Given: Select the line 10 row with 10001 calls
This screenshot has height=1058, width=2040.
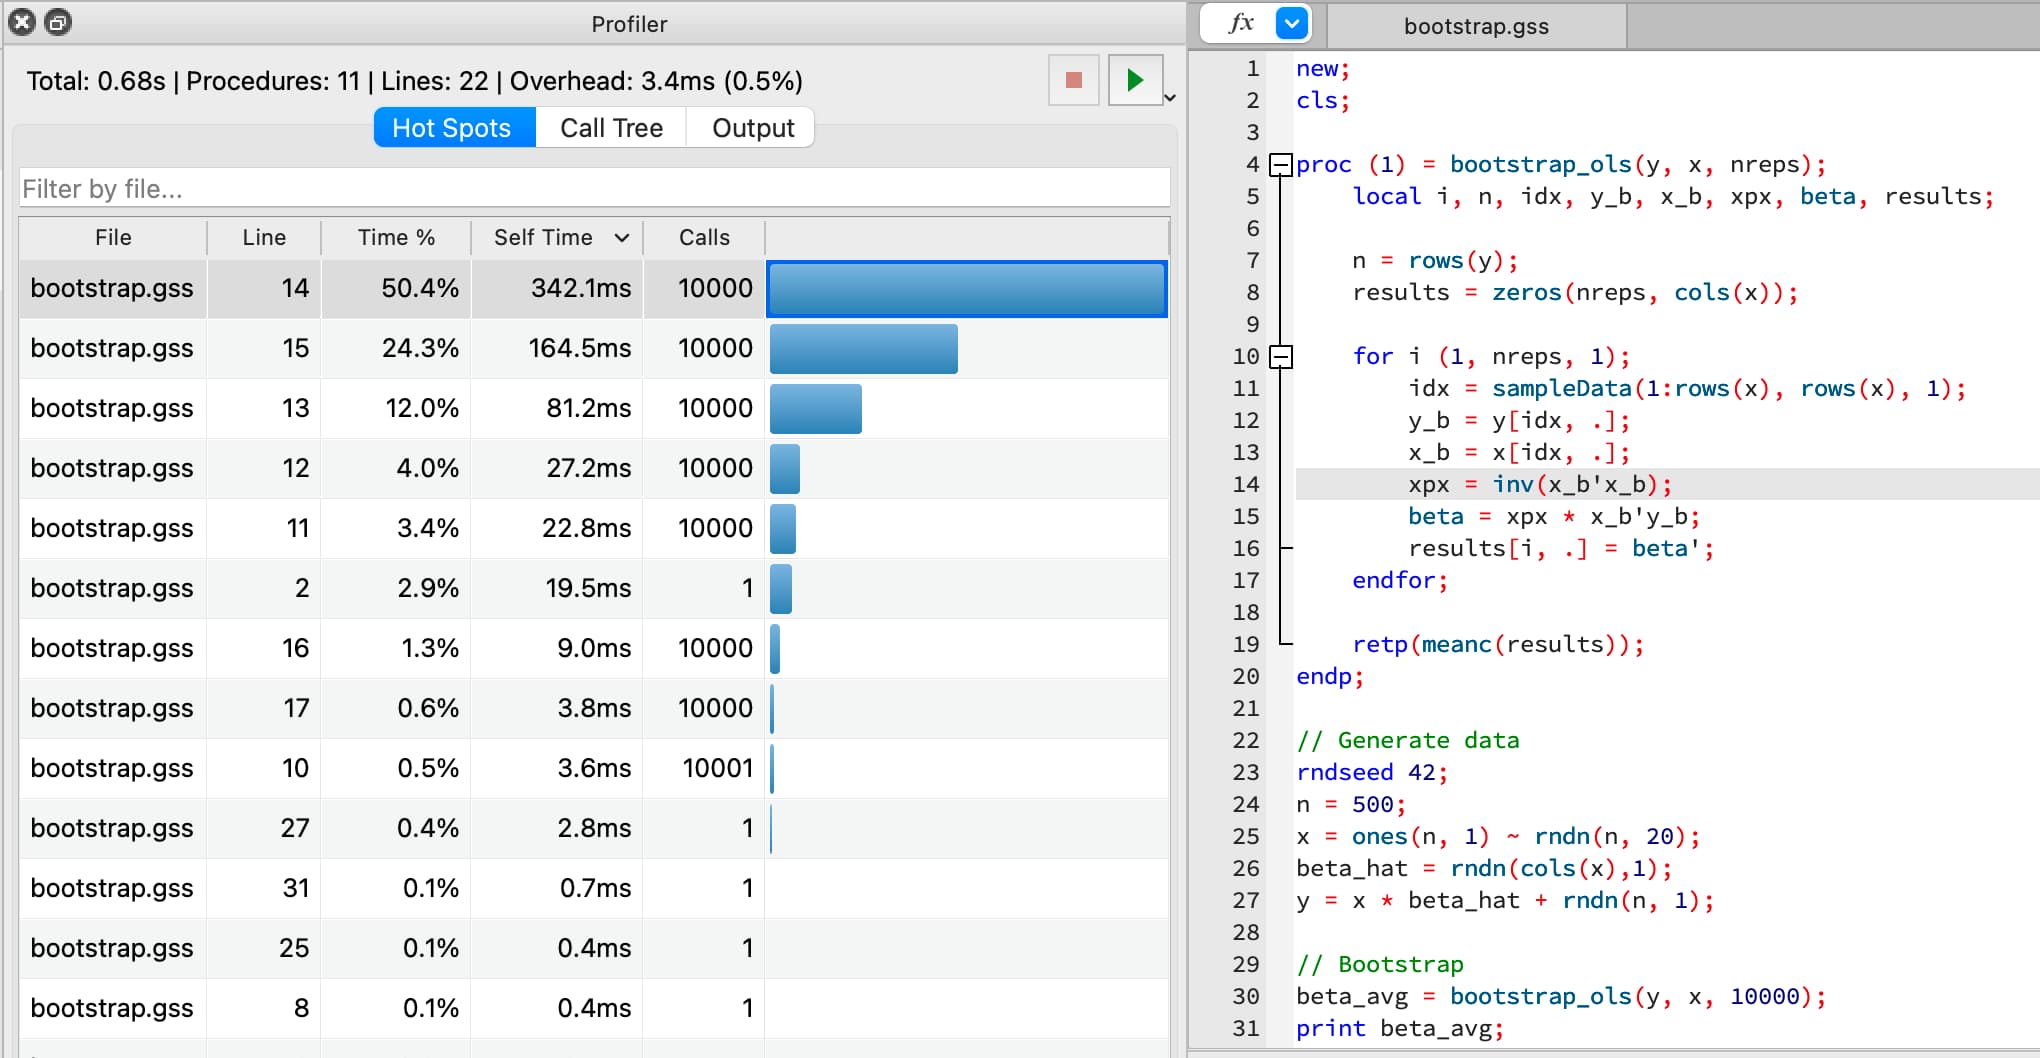Looking at the screenshot, I should click(x=594, y=769).
